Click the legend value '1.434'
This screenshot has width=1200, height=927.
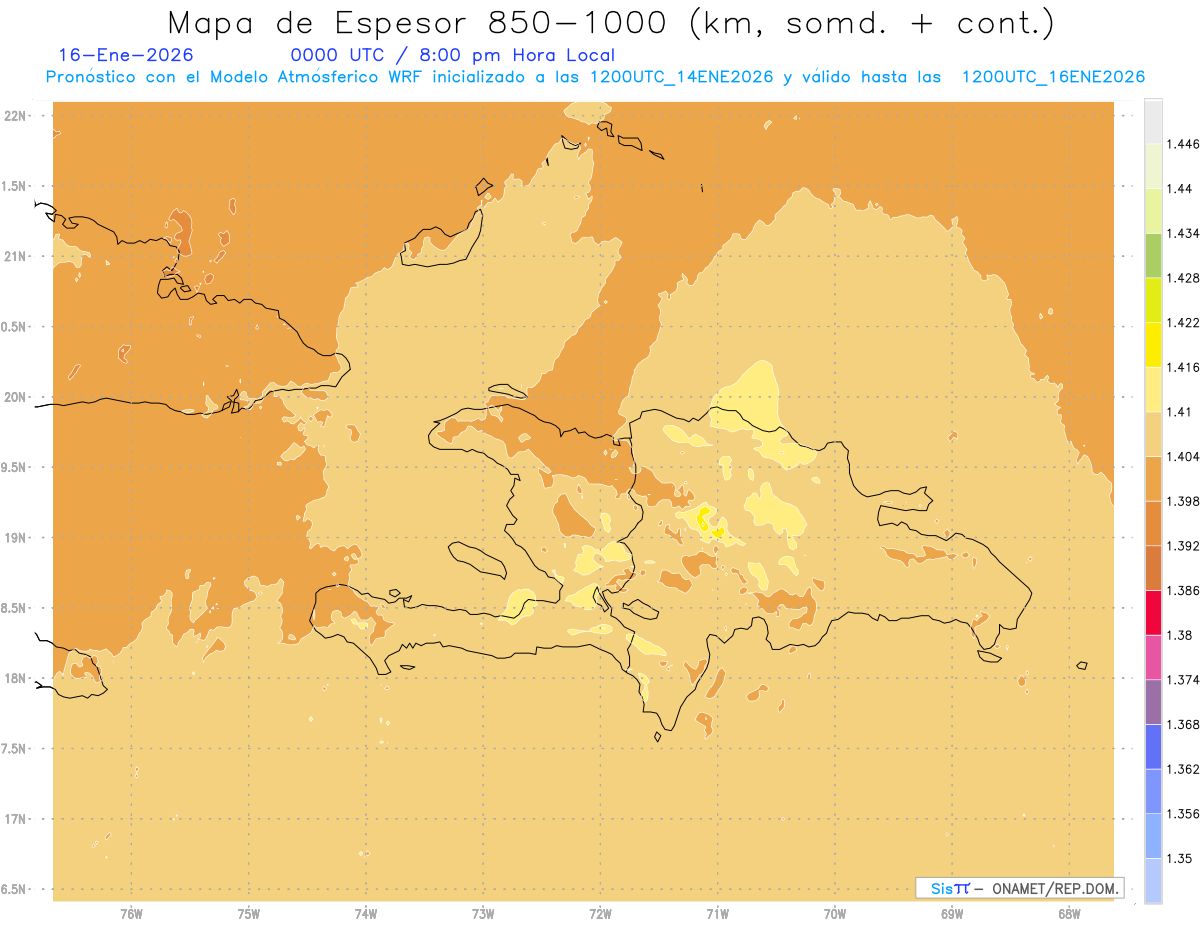tap(1185, 233)
